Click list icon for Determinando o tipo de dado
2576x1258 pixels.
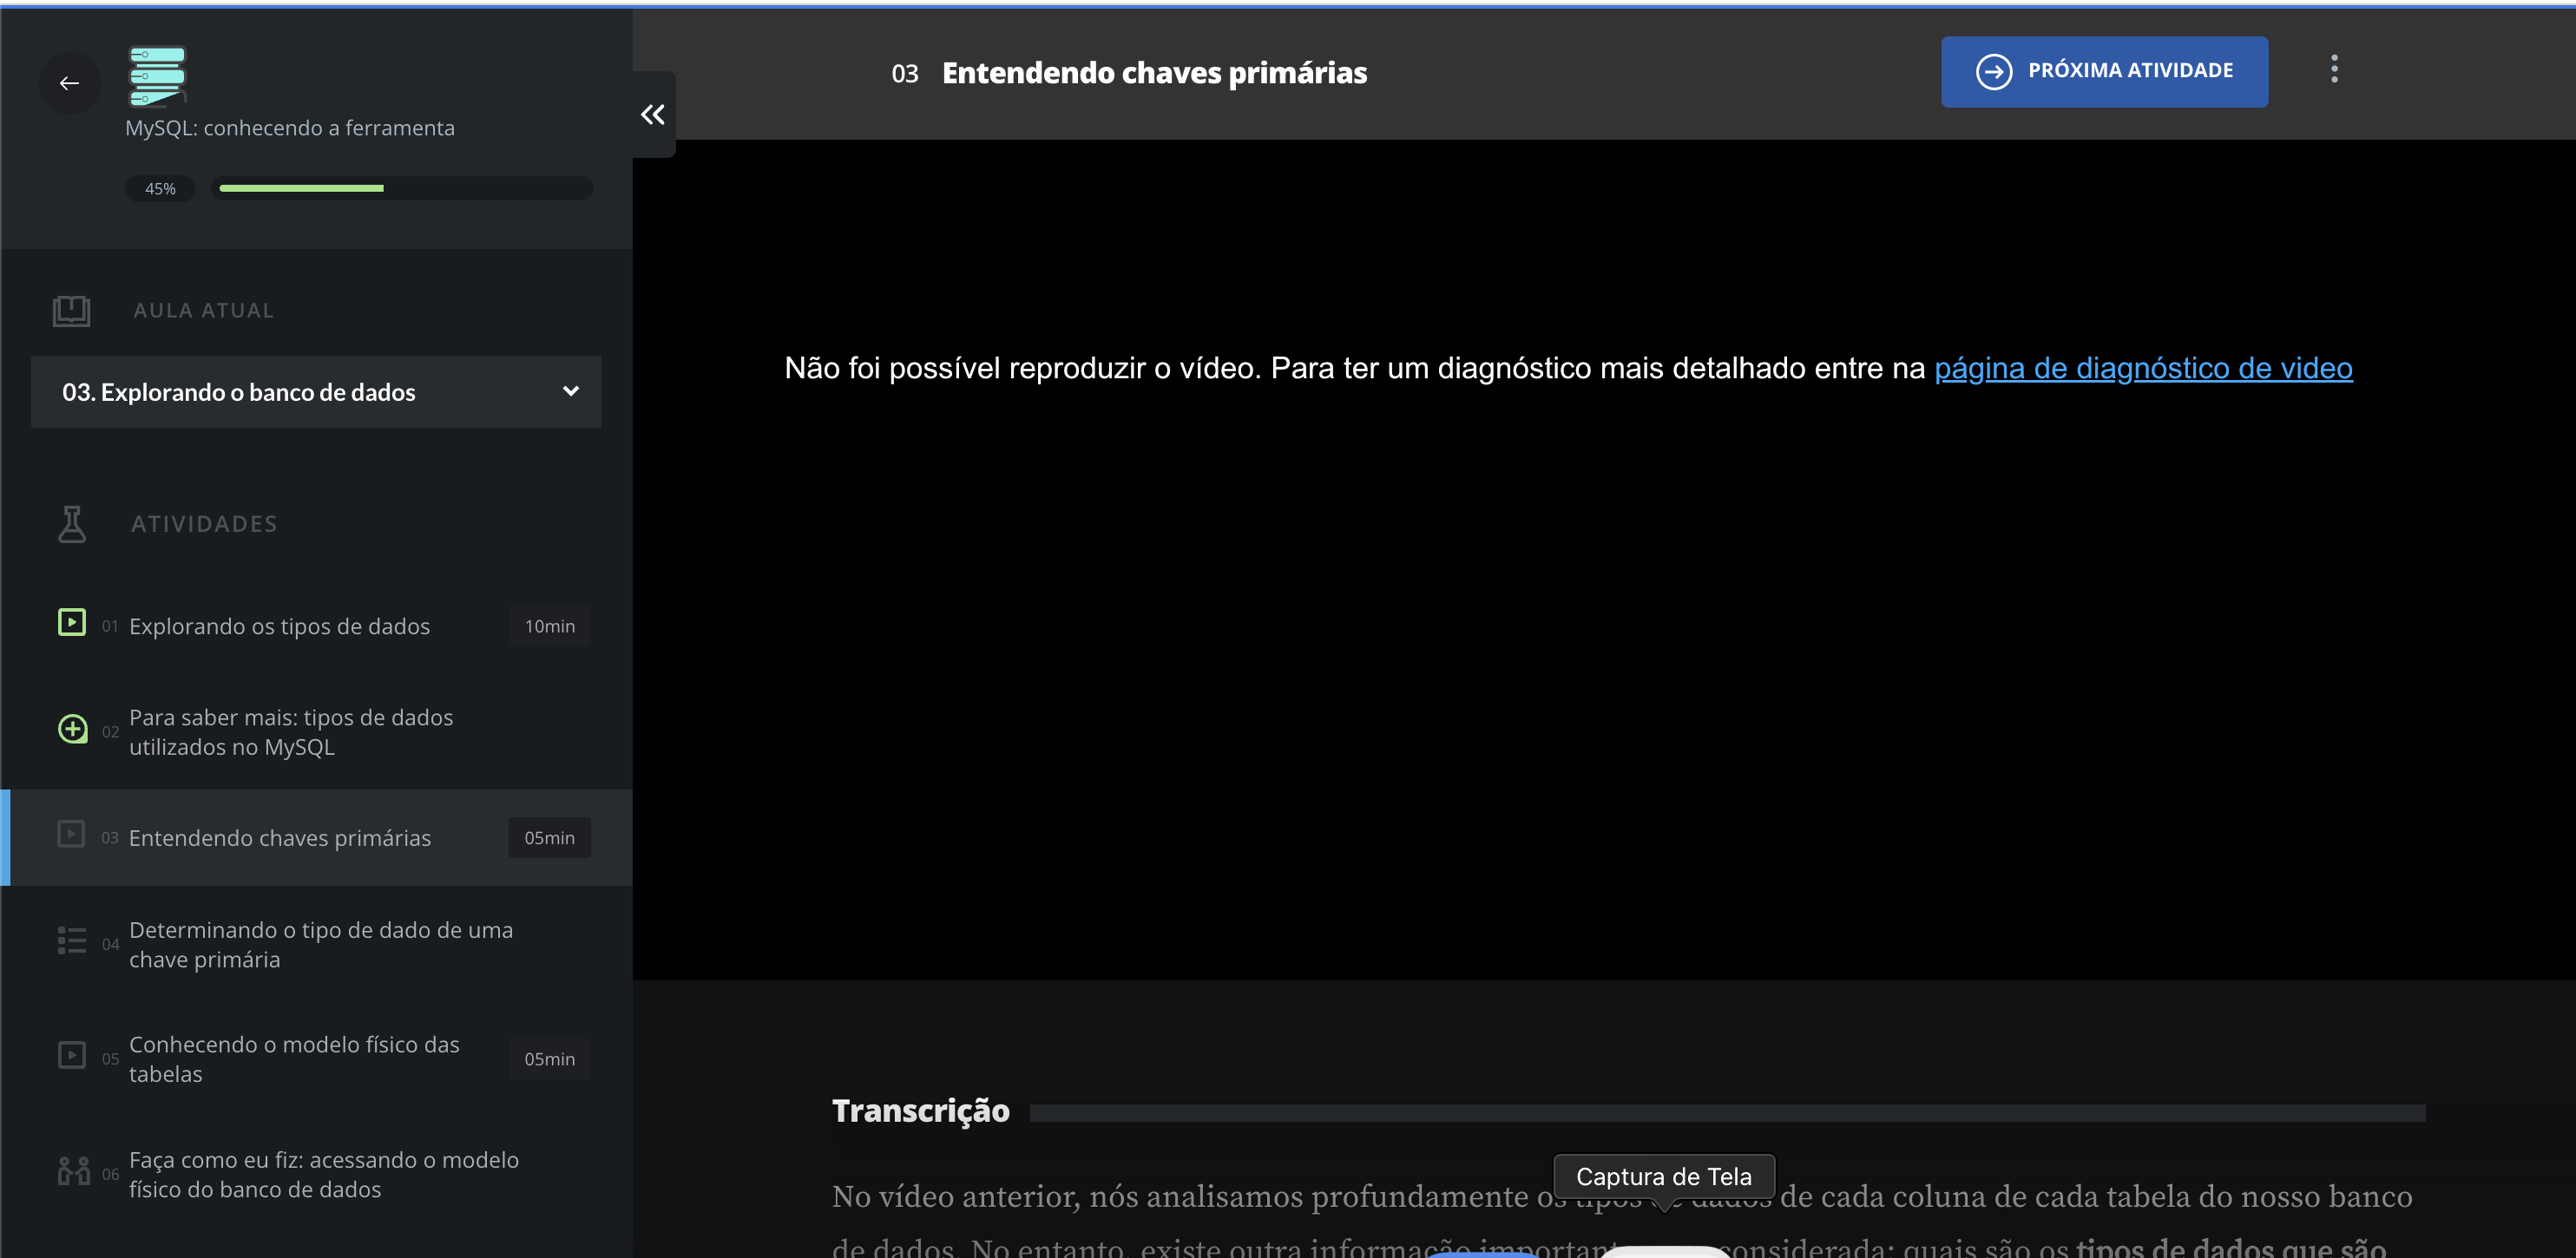[x=71, y=941]
